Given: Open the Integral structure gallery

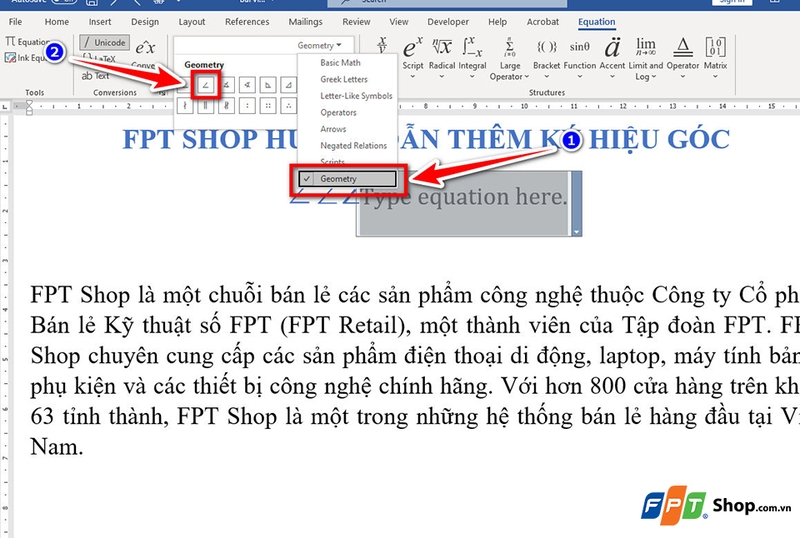Looking at the screenshot, I should pos(472,57).
